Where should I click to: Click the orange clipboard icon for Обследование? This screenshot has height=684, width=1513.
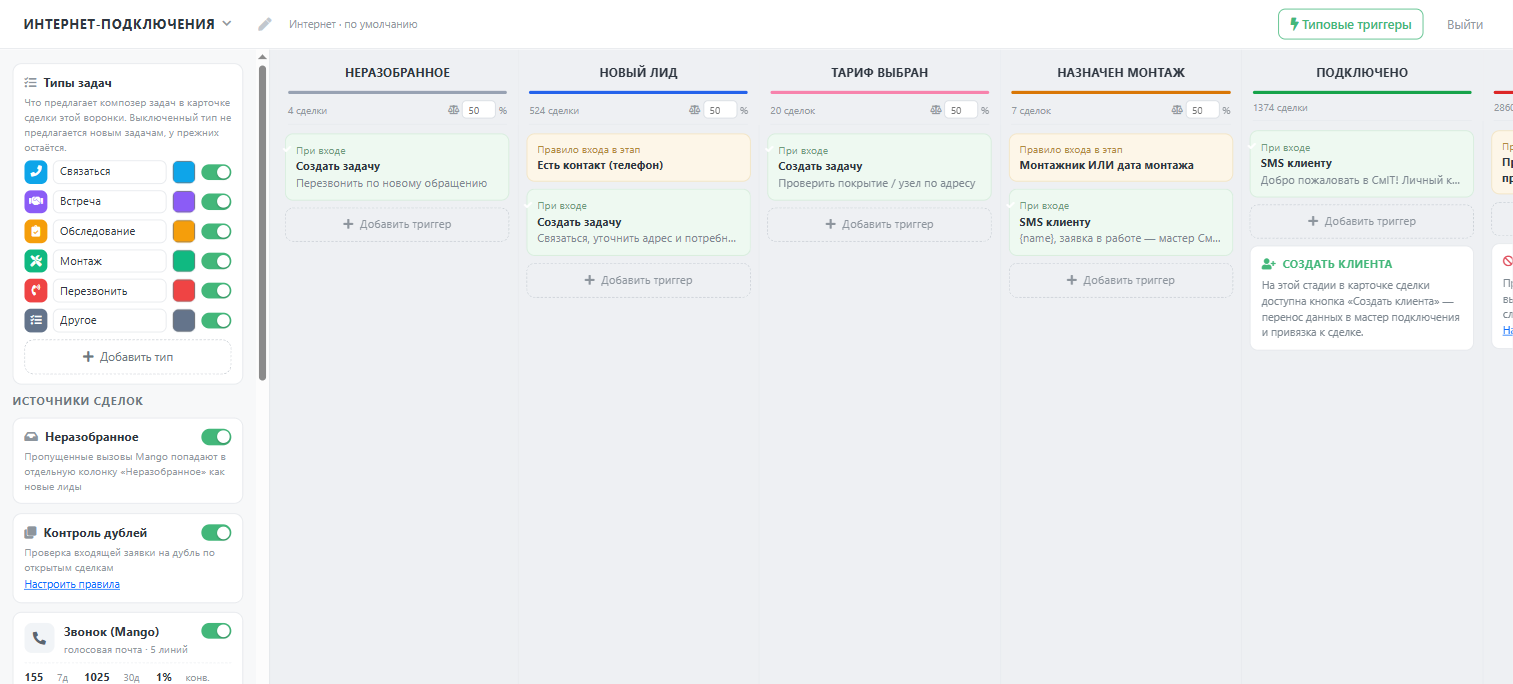coord(36,231)
